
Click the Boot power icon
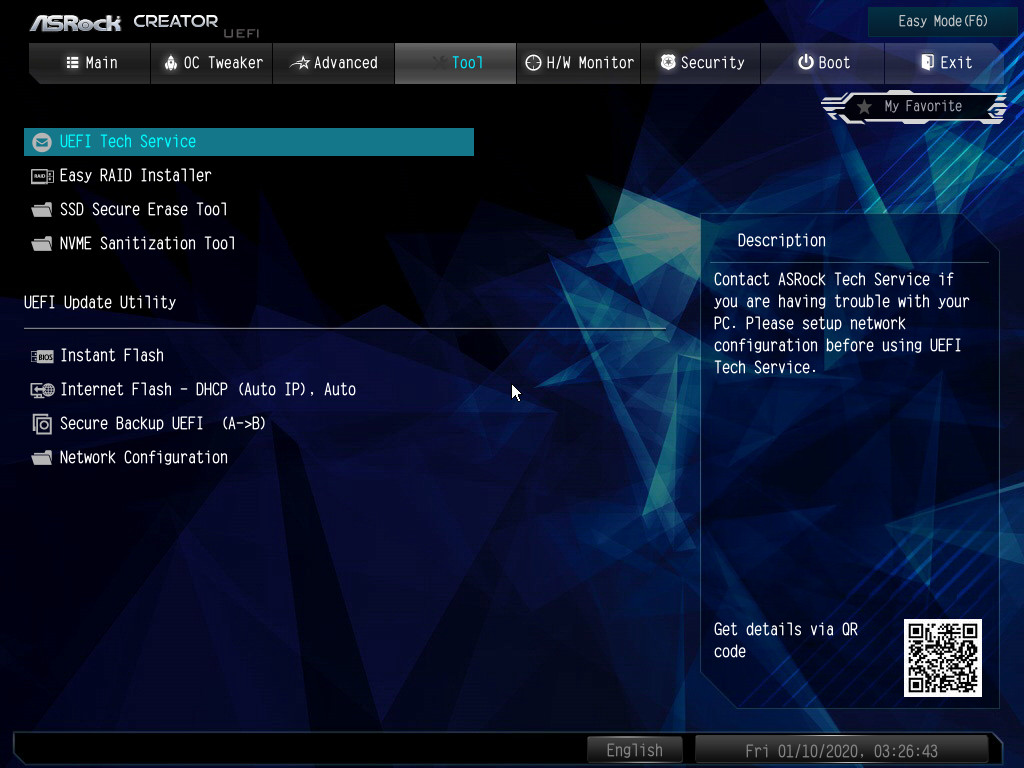click(x=806, y=62)
